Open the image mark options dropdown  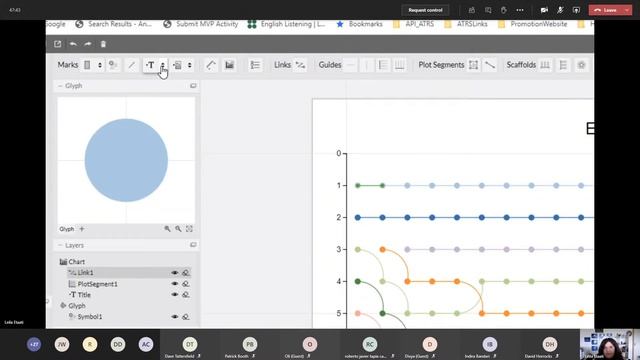click(x=189, y=65)
